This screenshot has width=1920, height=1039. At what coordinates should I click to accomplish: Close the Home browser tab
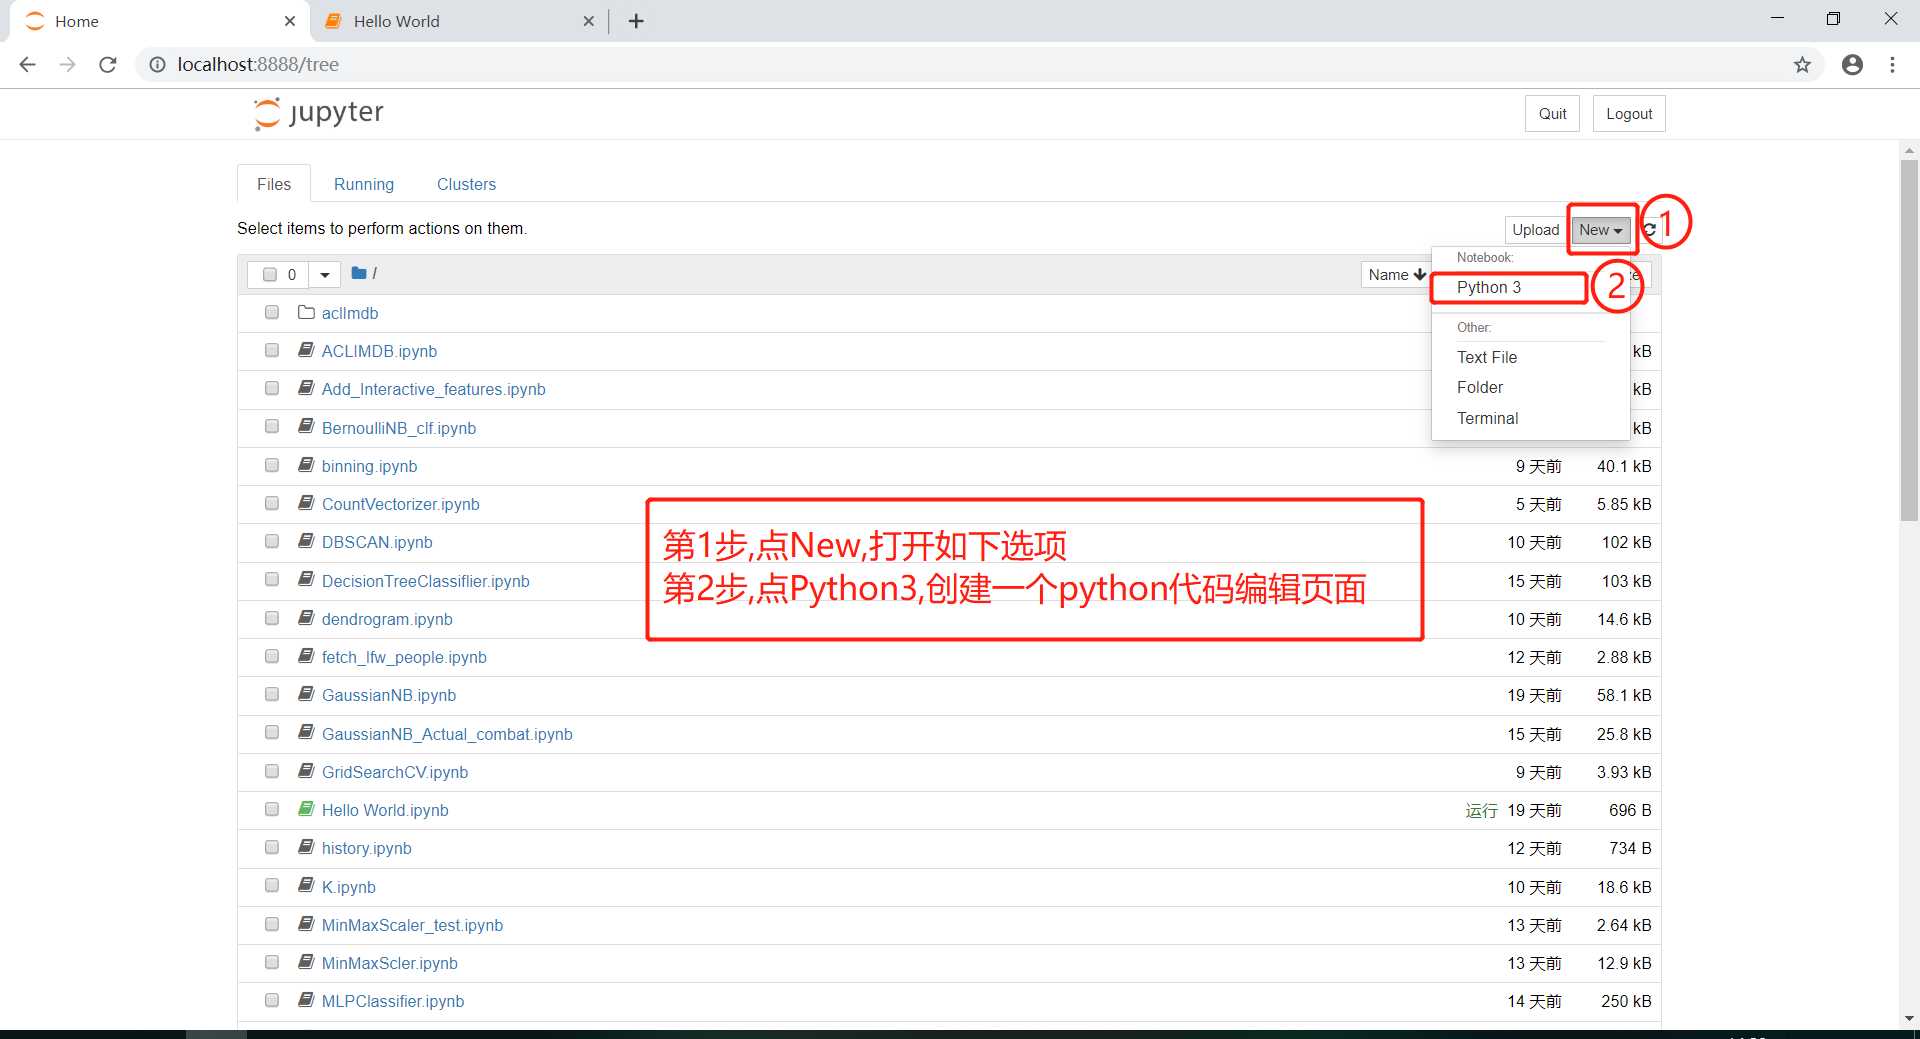[290, 21]
